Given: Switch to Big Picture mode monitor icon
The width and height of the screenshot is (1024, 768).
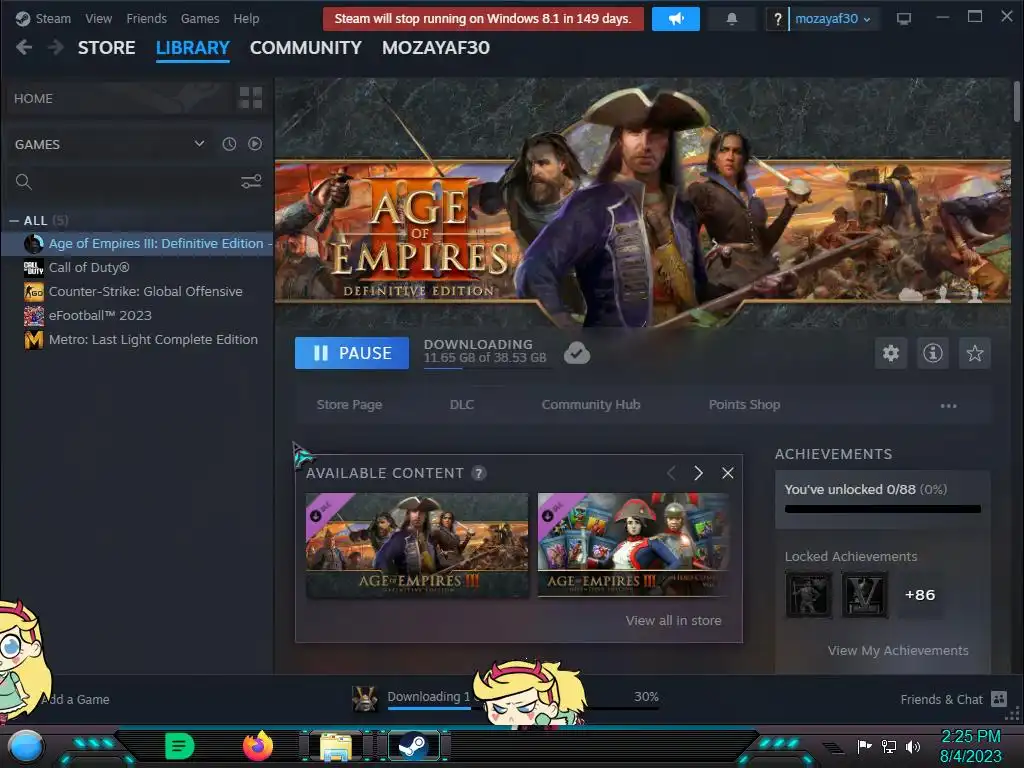Looking at the screenshot, I should (x=904, y=18).
